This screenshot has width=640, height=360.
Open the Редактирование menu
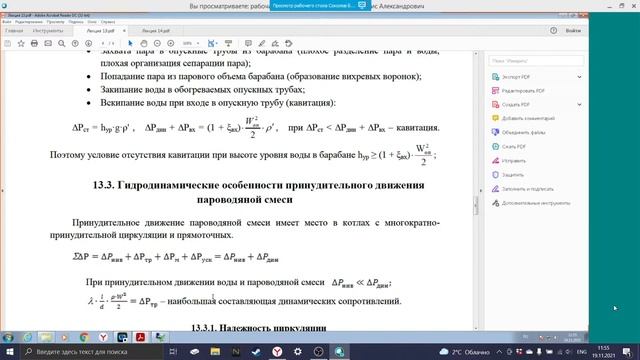point(29,22)
